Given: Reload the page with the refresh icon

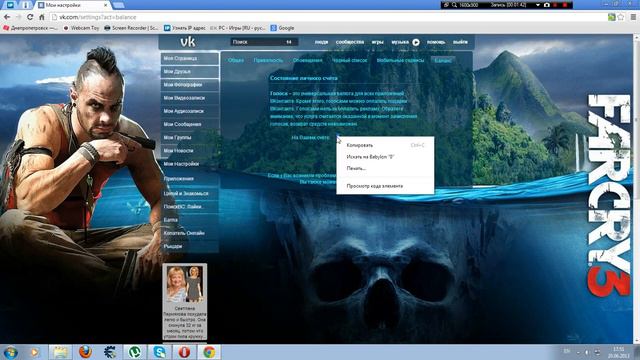Looking at the screenshot, I should [30, 17].
